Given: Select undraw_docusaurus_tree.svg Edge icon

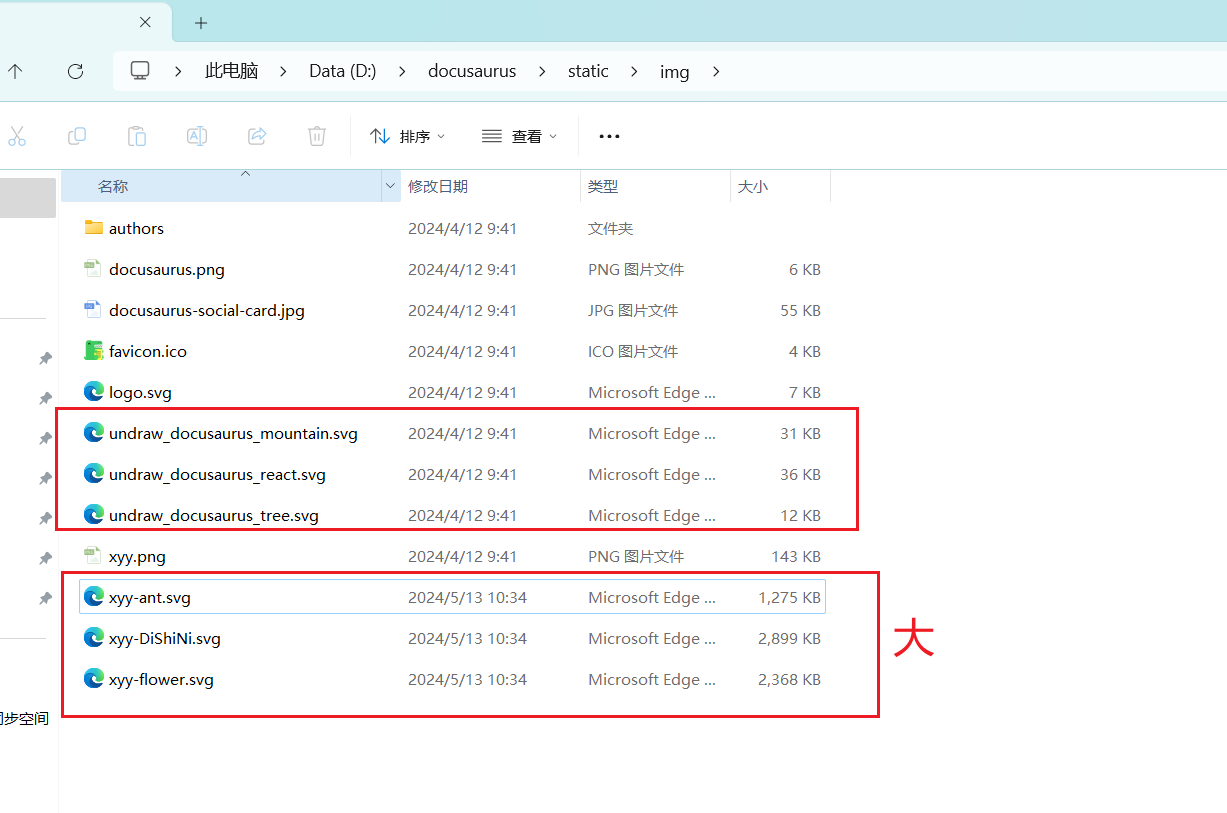Looking at the screenshot, I should 94,514.
